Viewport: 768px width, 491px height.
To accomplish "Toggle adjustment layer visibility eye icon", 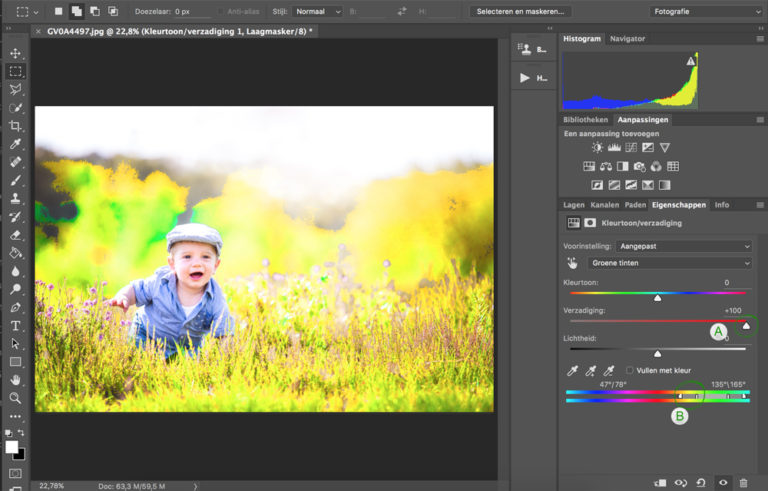I will coord(723,482).
